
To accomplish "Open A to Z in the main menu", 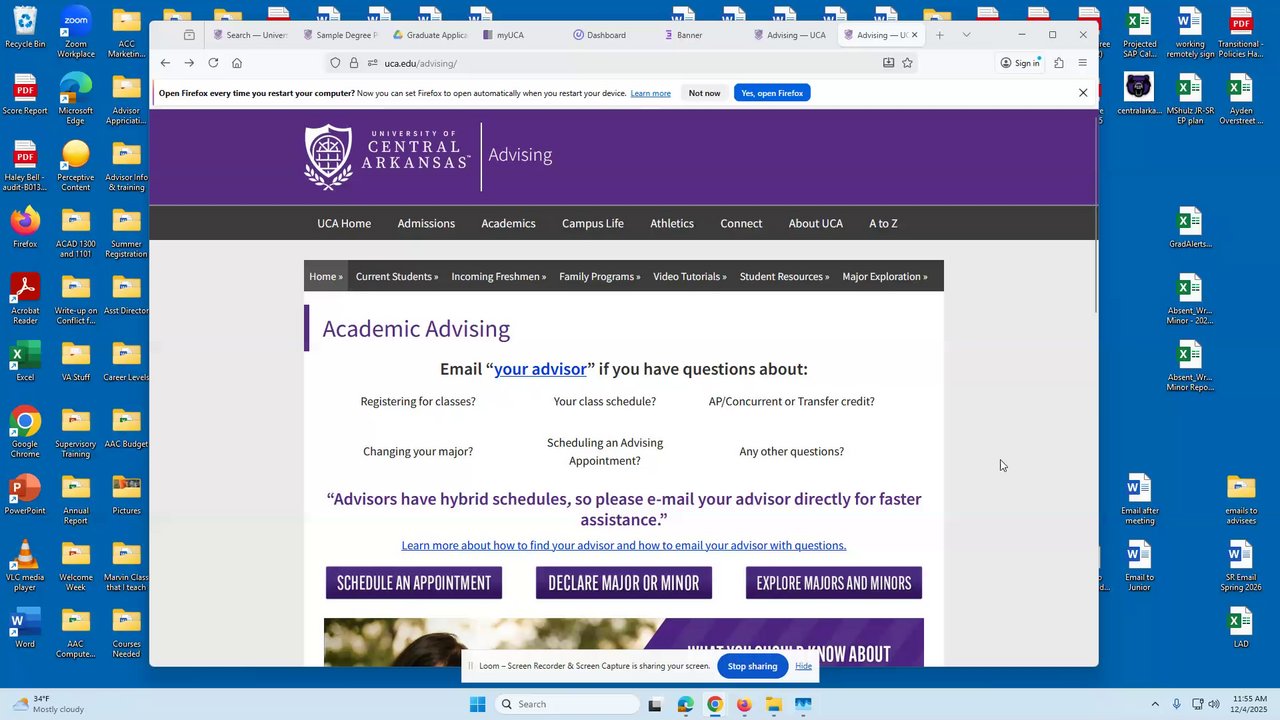I will (883, 223).
